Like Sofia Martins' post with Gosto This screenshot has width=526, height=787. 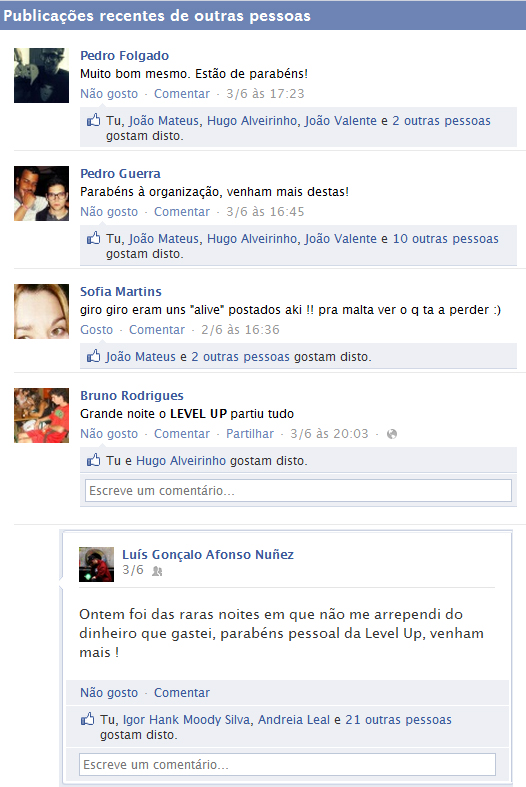(96, 330)
